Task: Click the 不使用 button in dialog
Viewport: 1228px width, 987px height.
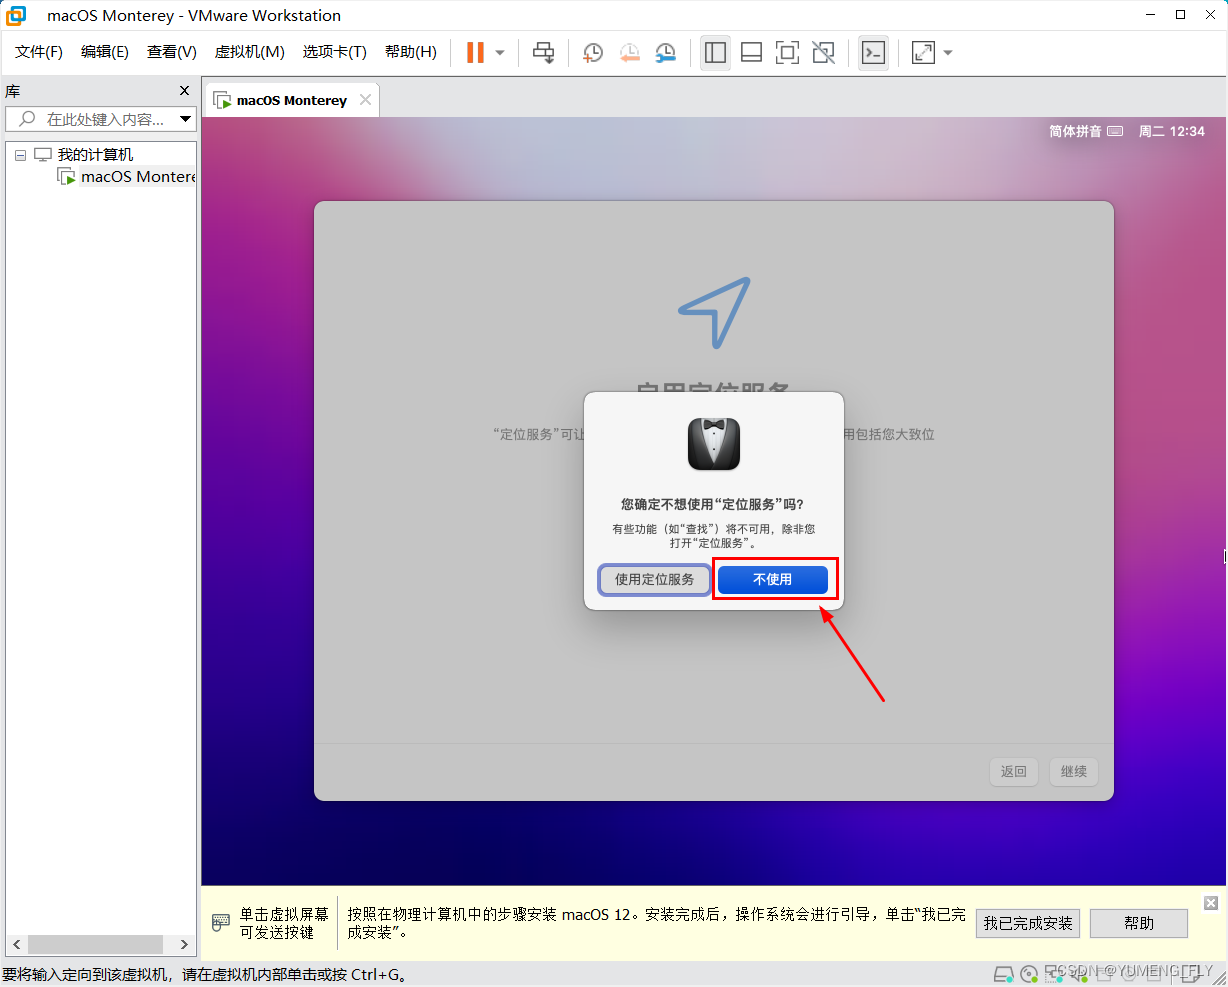Action: click(773, 579)
